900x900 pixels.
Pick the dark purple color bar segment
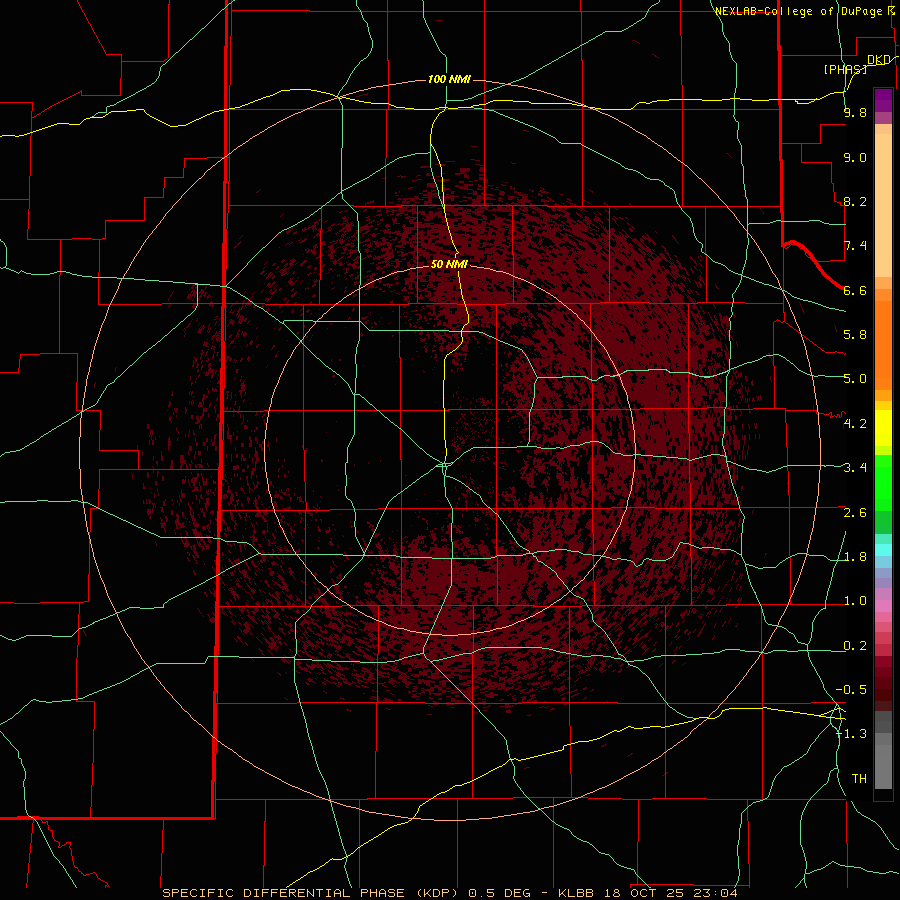click(883, 100)
